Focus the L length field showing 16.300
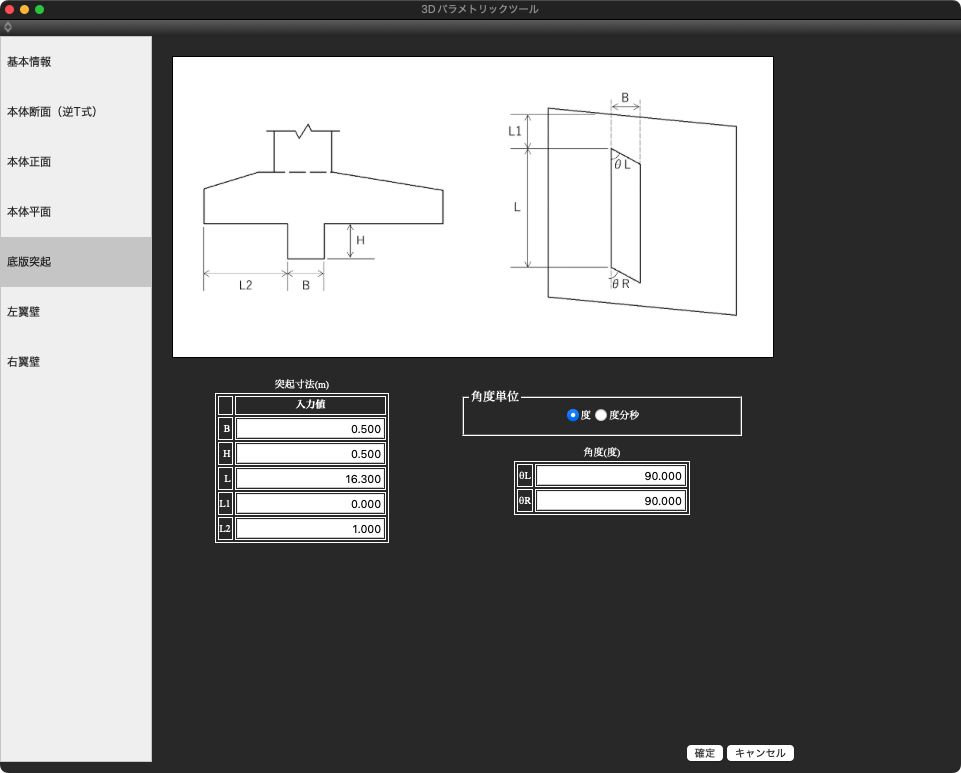The width and height of the screenshot is (961, 773). click(310, 479)
